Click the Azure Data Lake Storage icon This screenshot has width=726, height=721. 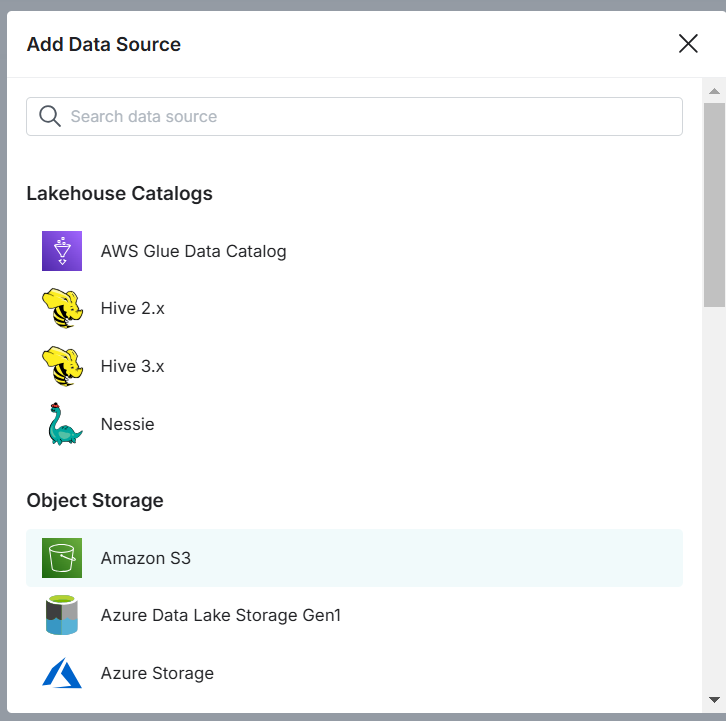pyautogui.click(x=62, y=615)
